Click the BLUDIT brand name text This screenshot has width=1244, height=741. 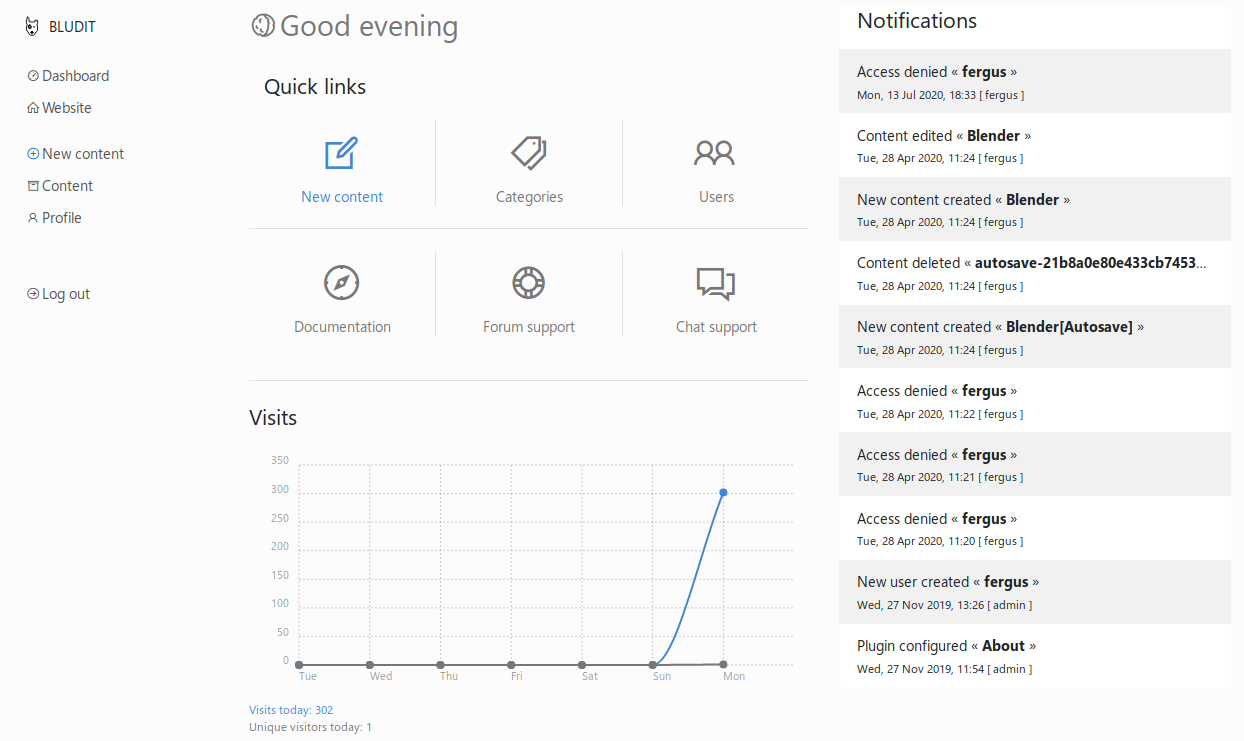point(72,27)
